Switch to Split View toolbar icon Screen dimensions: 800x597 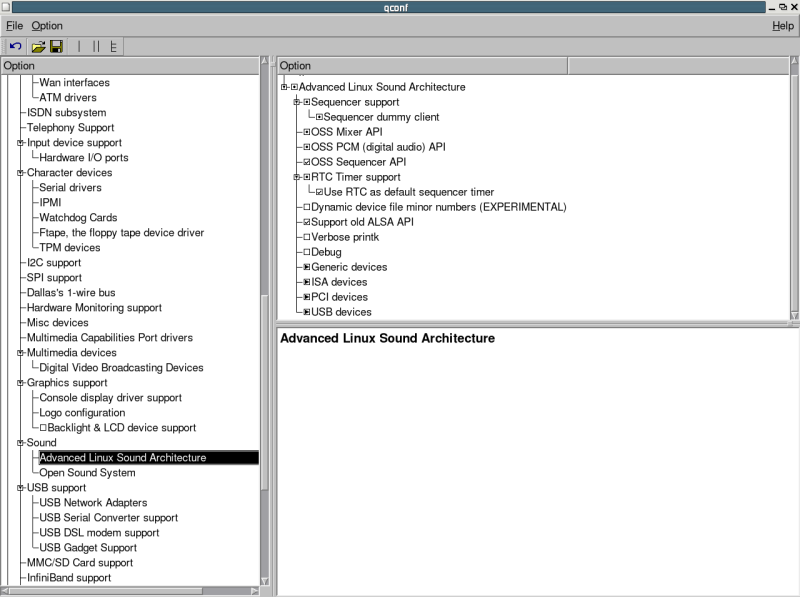(96, 46)
